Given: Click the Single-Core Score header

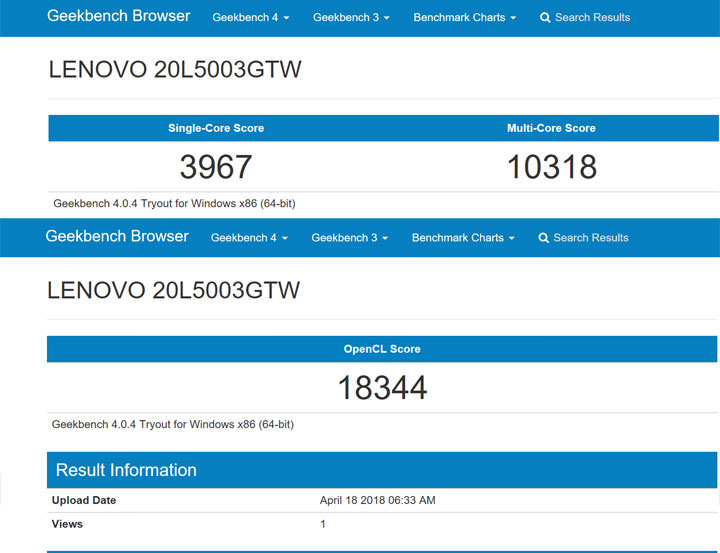Looking at the screenshot, I should [216, 128].
